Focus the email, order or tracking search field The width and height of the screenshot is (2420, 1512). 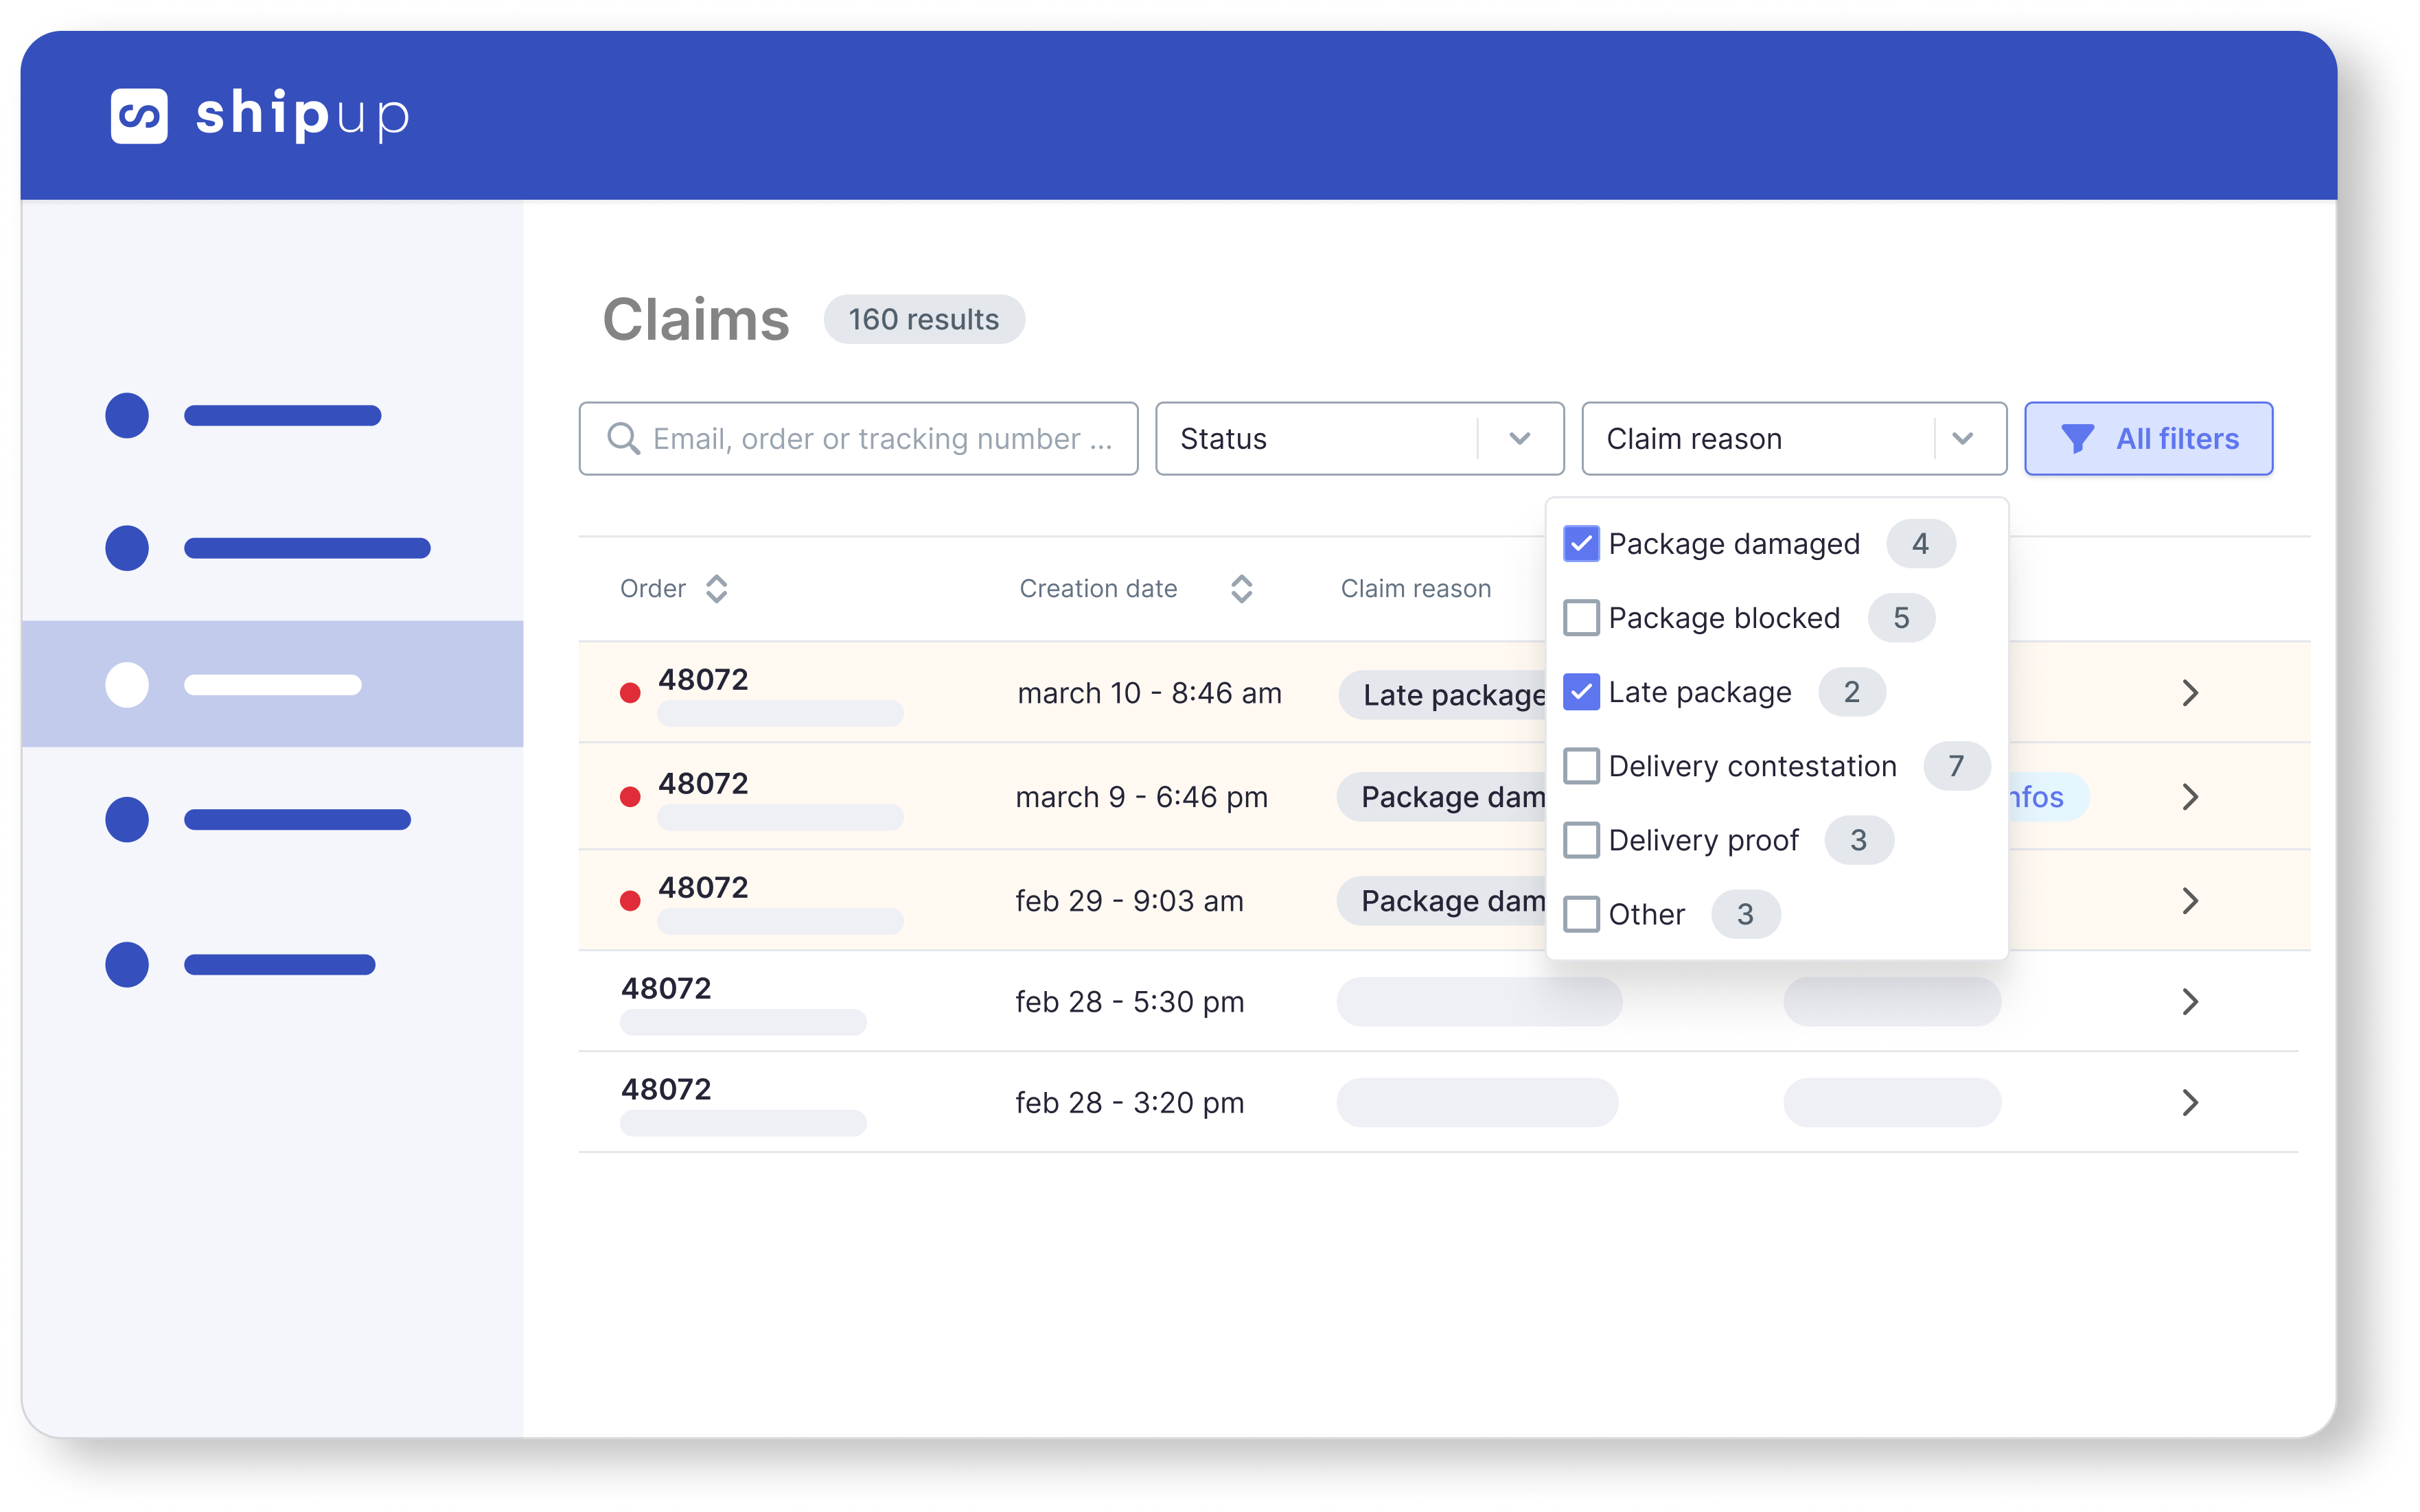point(880,438)
